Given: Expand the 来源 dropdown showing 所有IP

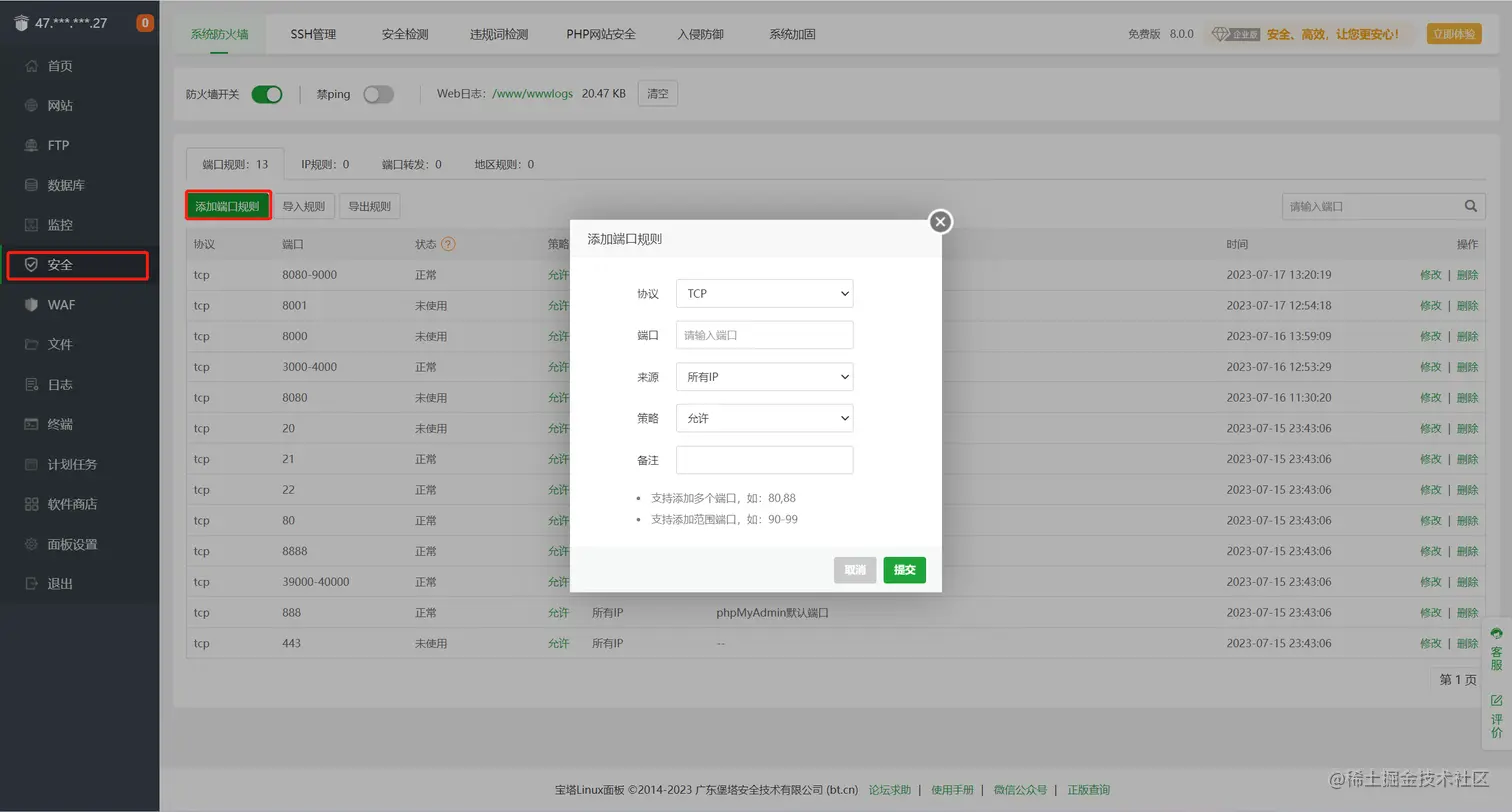Looking at the screenshot, I should point(765,377).
